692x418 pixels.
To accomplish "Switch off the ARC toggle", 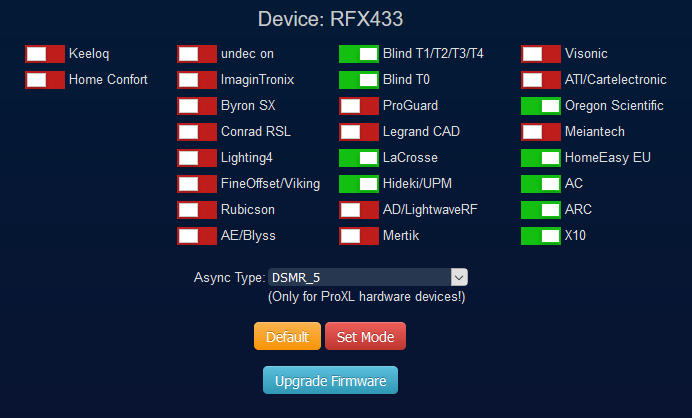I will pyautogui.click(x=541, y=210).
